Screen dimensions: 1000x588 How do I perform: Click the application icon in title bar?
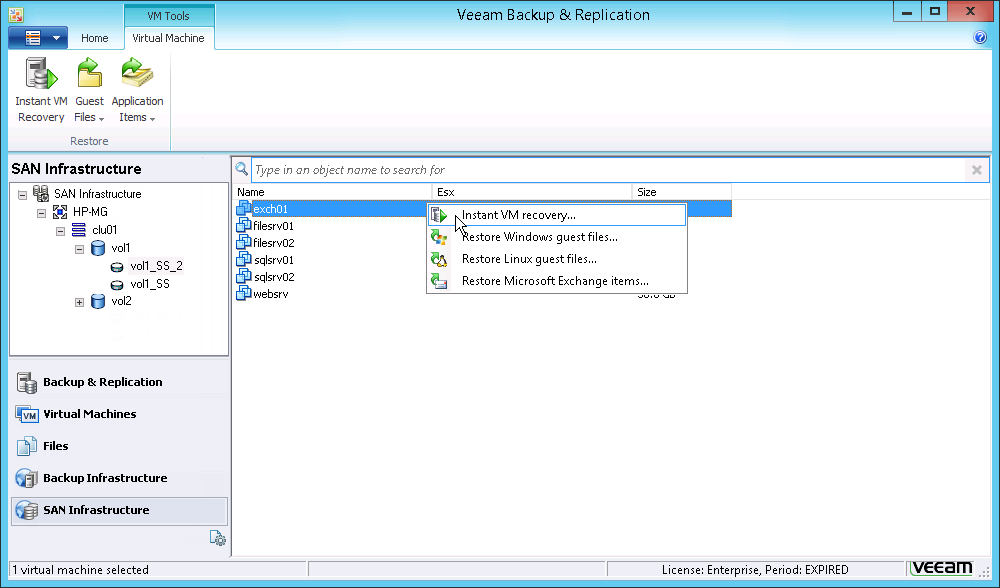[16, 14]
